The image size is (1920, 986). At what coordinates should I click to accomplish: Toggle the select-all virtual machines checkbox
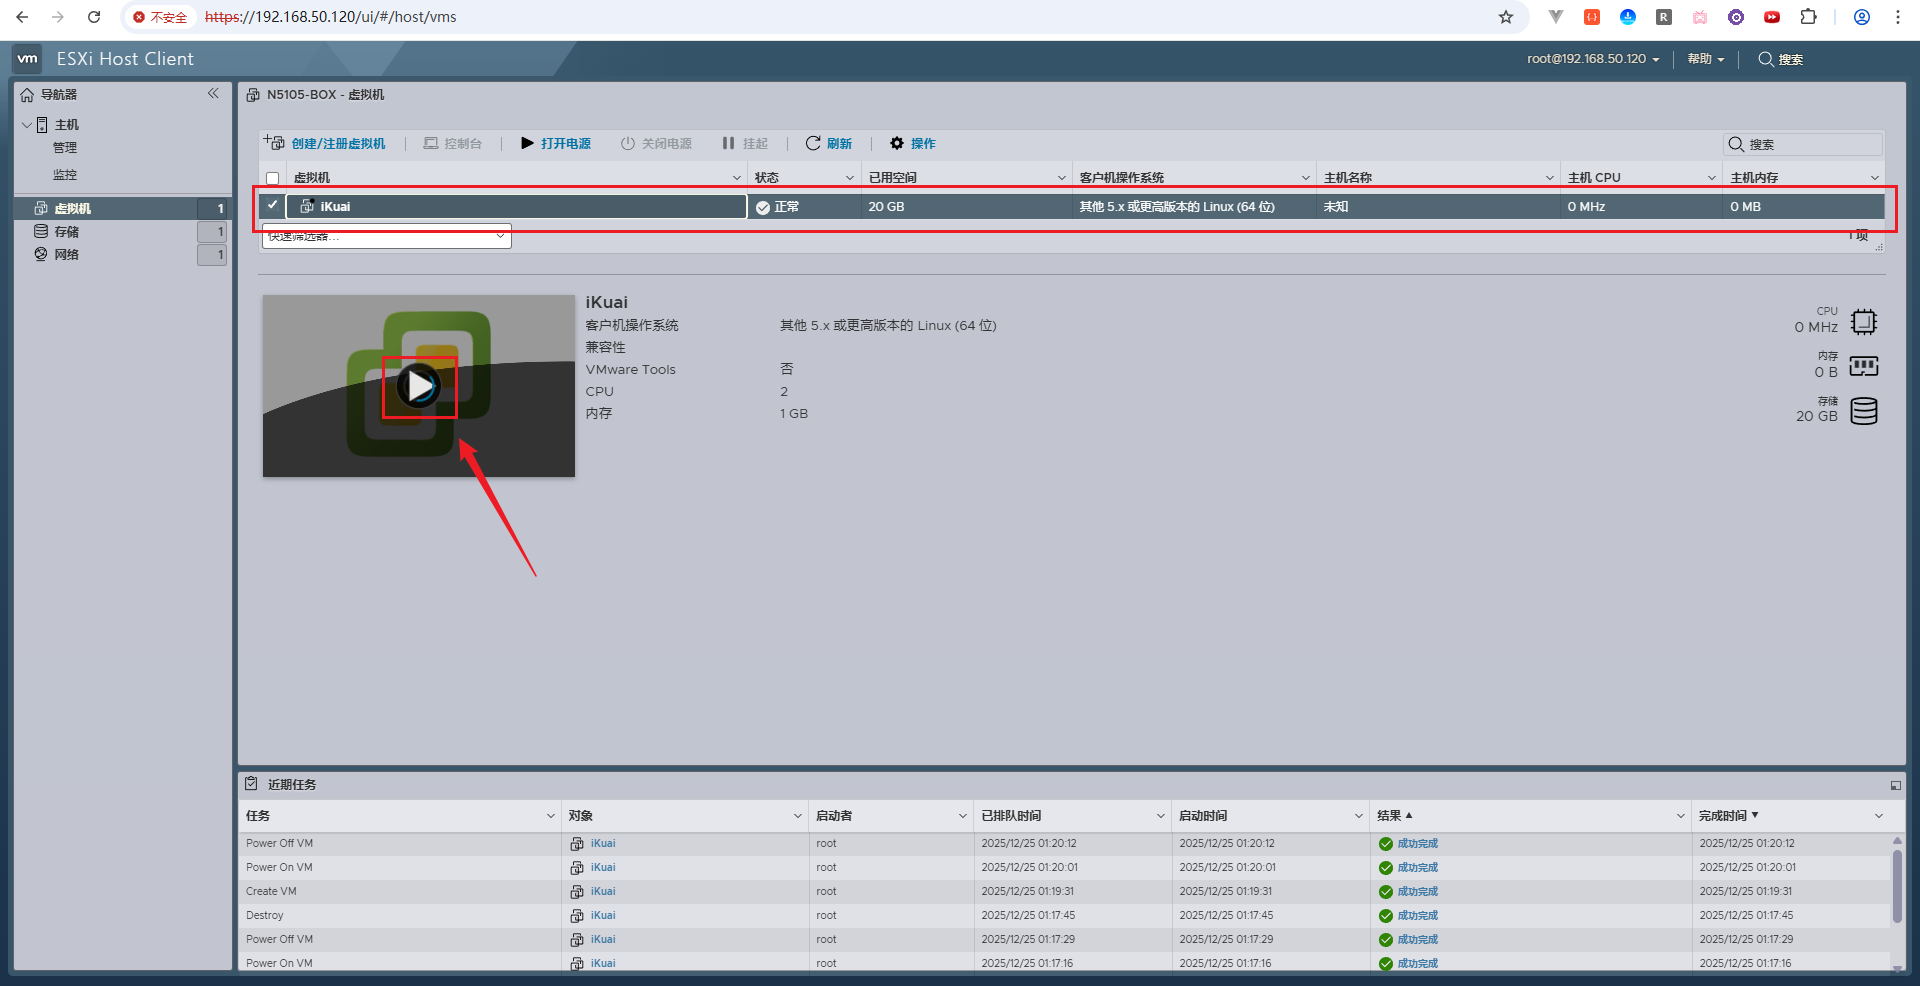[x=272, y=178]
